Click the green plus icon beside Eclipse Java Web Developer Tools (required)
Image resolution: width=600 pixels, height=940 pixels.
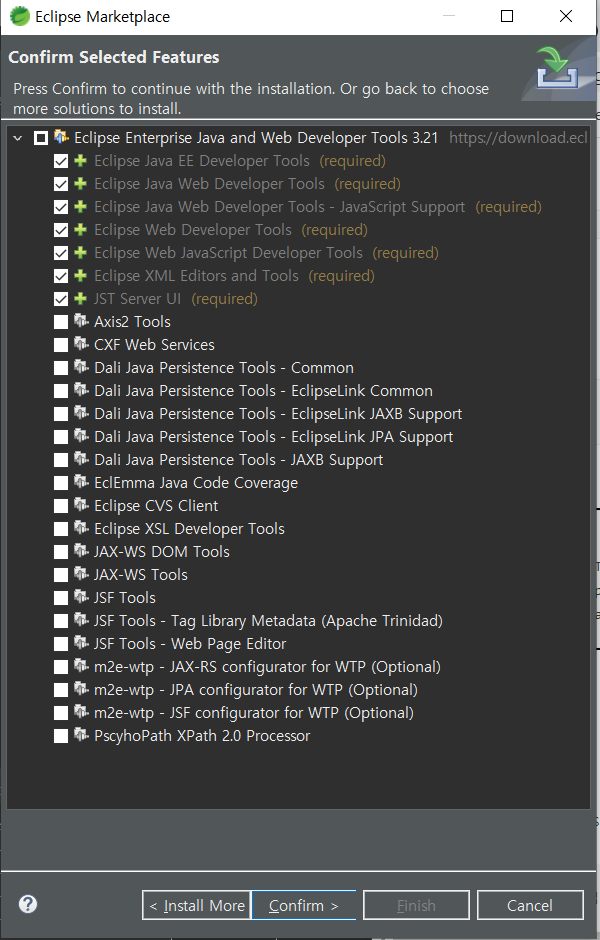point(80,183)
